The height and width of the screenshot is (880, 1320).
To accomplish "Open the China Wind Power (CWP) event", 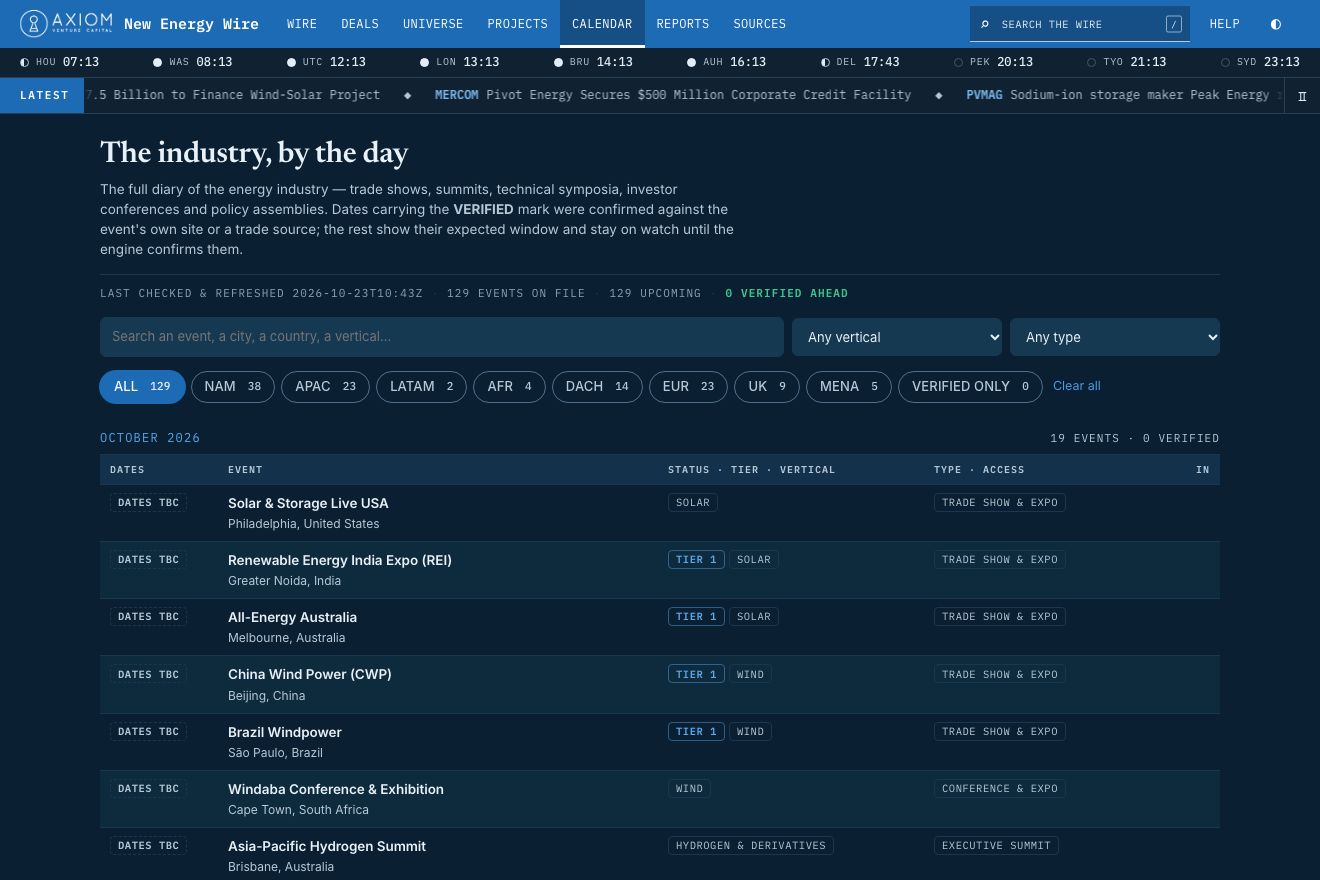I will [x=310, y=674].
